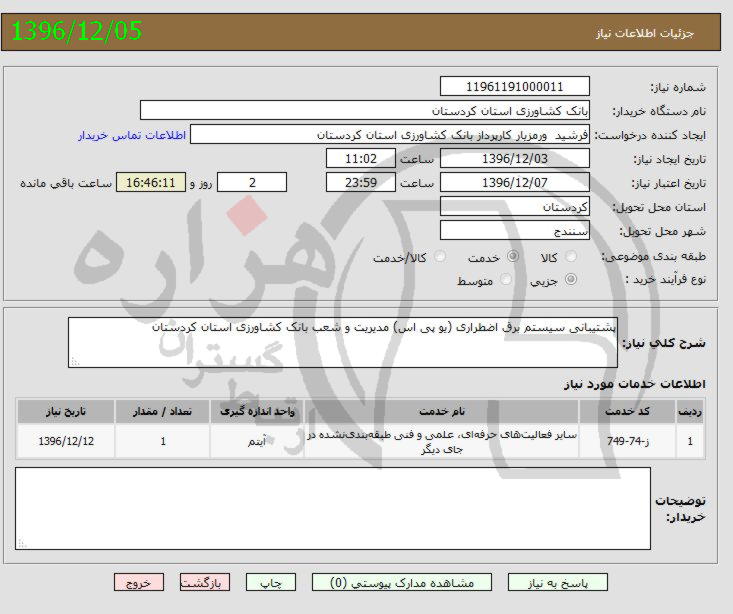Screen dimensions: 733x614
Task: Click the چاپ print button
Action: coord(271,583)
